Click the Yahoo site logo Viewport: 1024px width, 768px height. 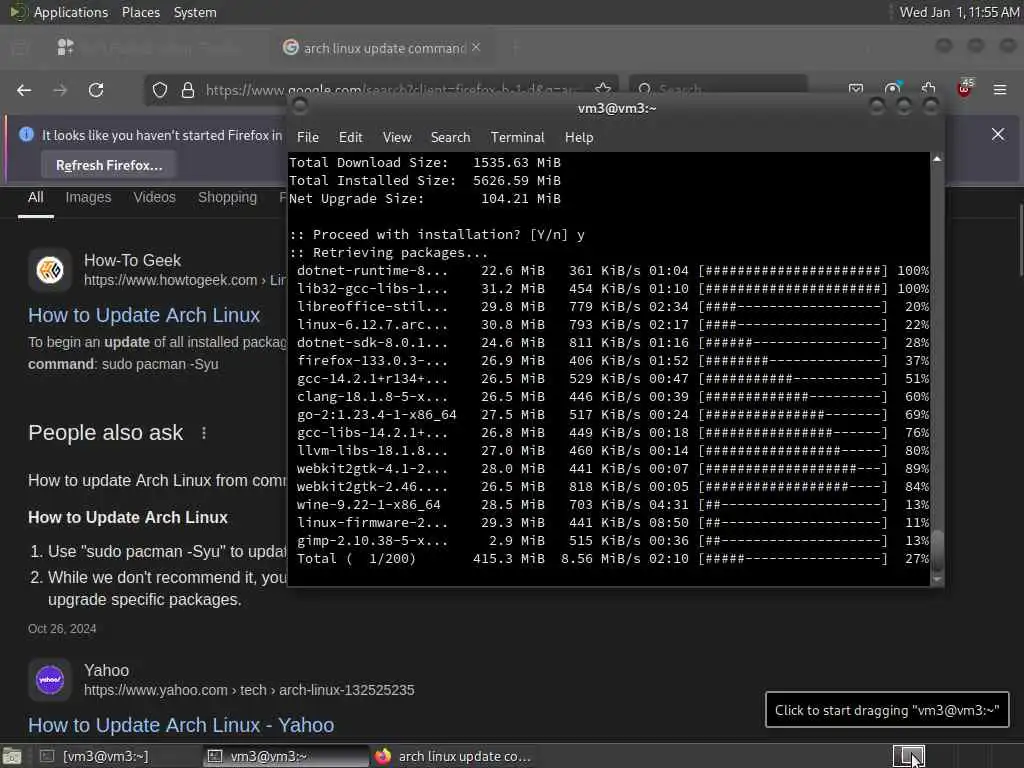click(50, 679)
